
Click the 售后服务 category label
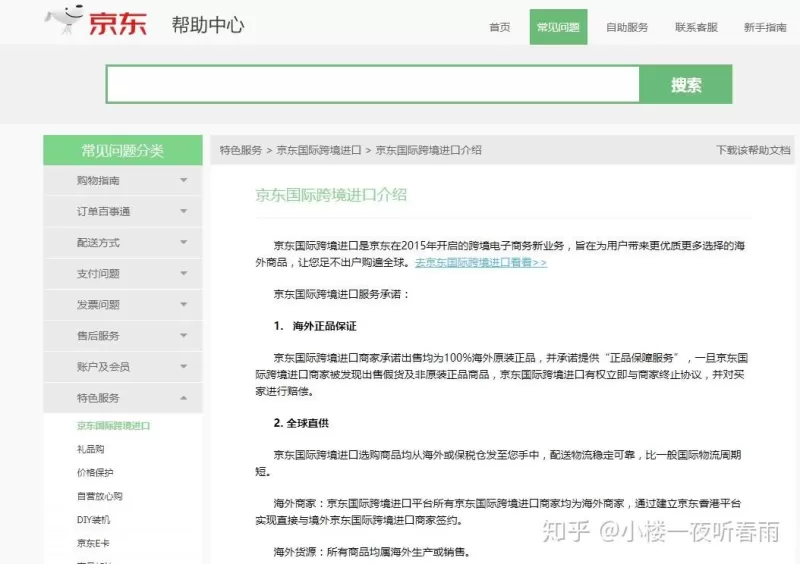98,335
